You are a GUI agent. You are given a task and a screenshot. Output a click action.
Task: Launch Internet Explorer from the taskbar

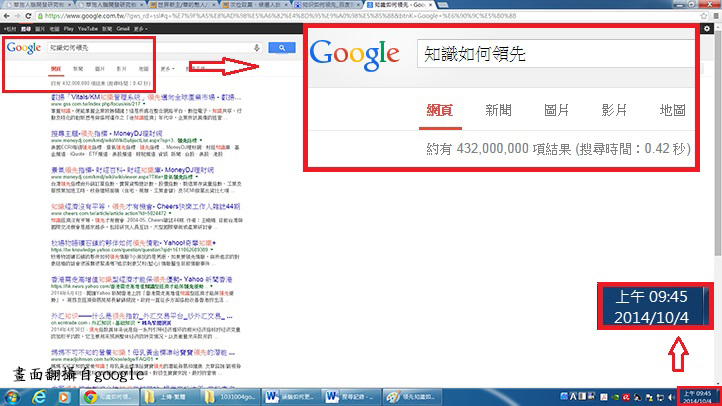(39, 397)
